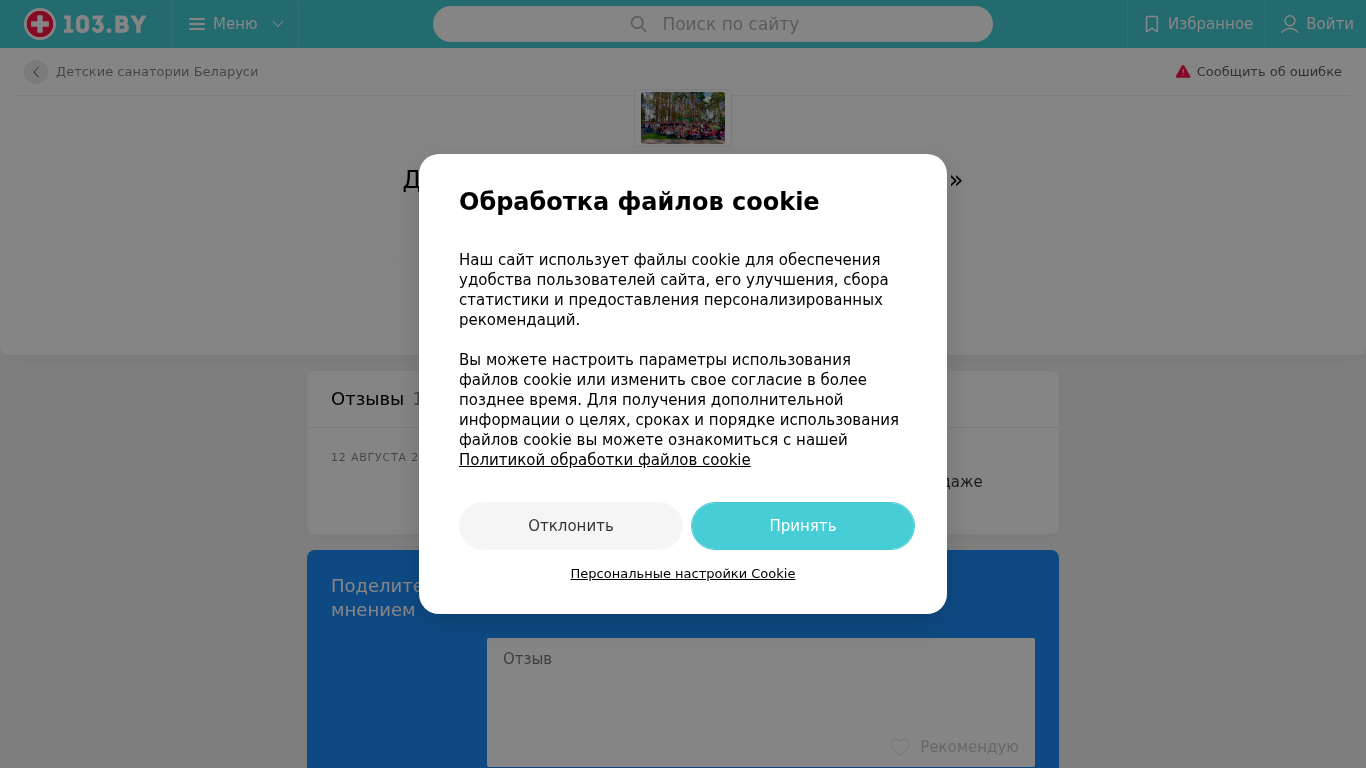Click the search magnifier icon
Viewport: 1366px width, 768px height.
point(638,24)
